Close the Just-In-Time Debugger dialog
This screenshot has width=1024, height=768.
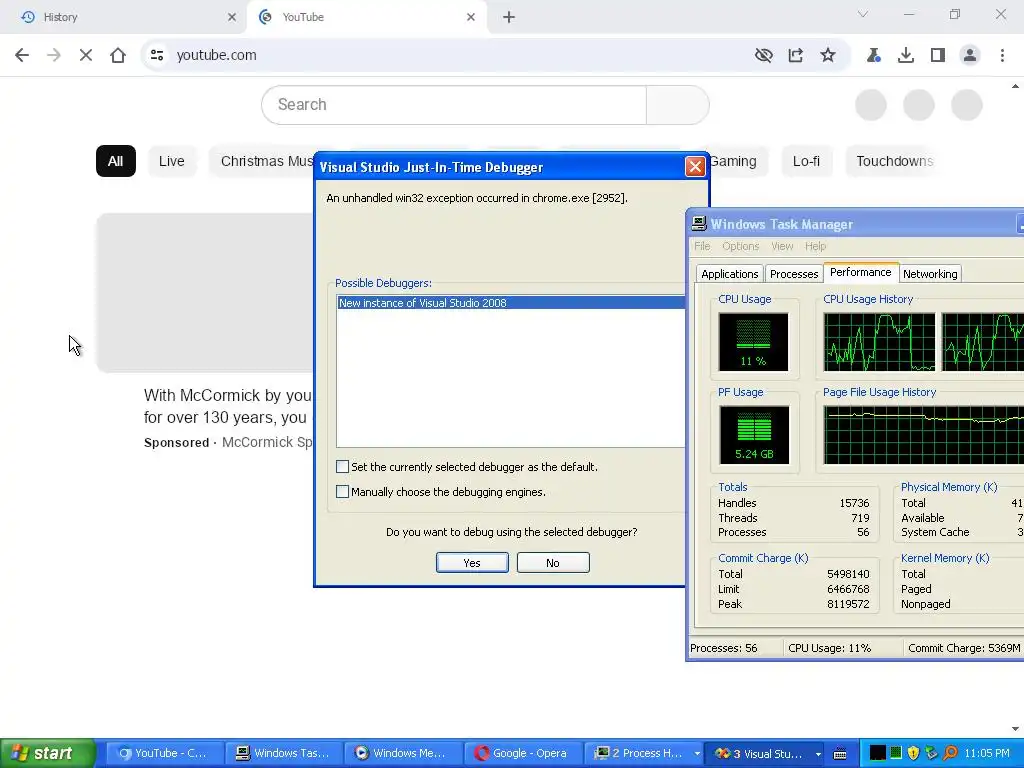point(695,167)
